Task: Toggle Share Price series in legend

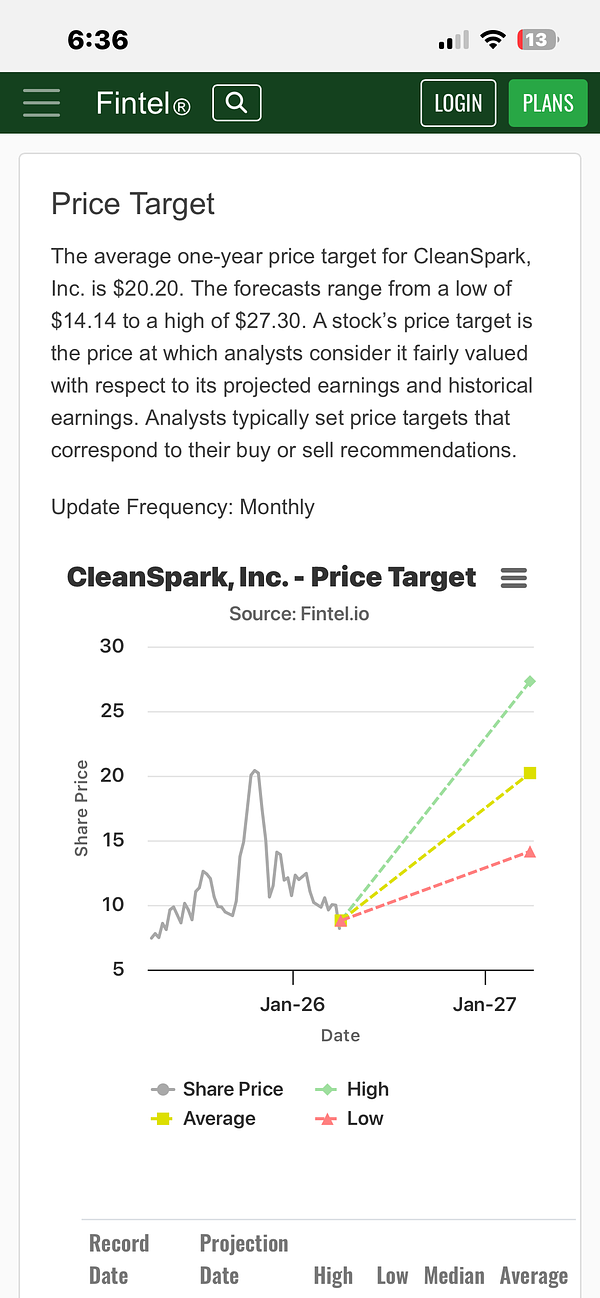Action: [218, 1089]
